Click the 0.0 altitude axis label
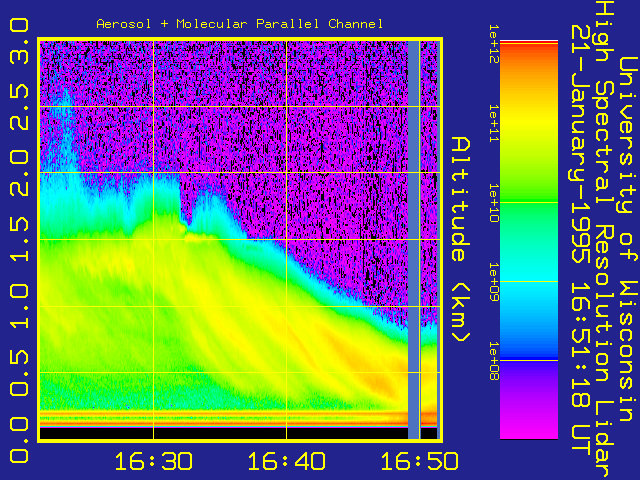This screenshot has width=640, height=480. pyautogui.click(x=19, y=440)
